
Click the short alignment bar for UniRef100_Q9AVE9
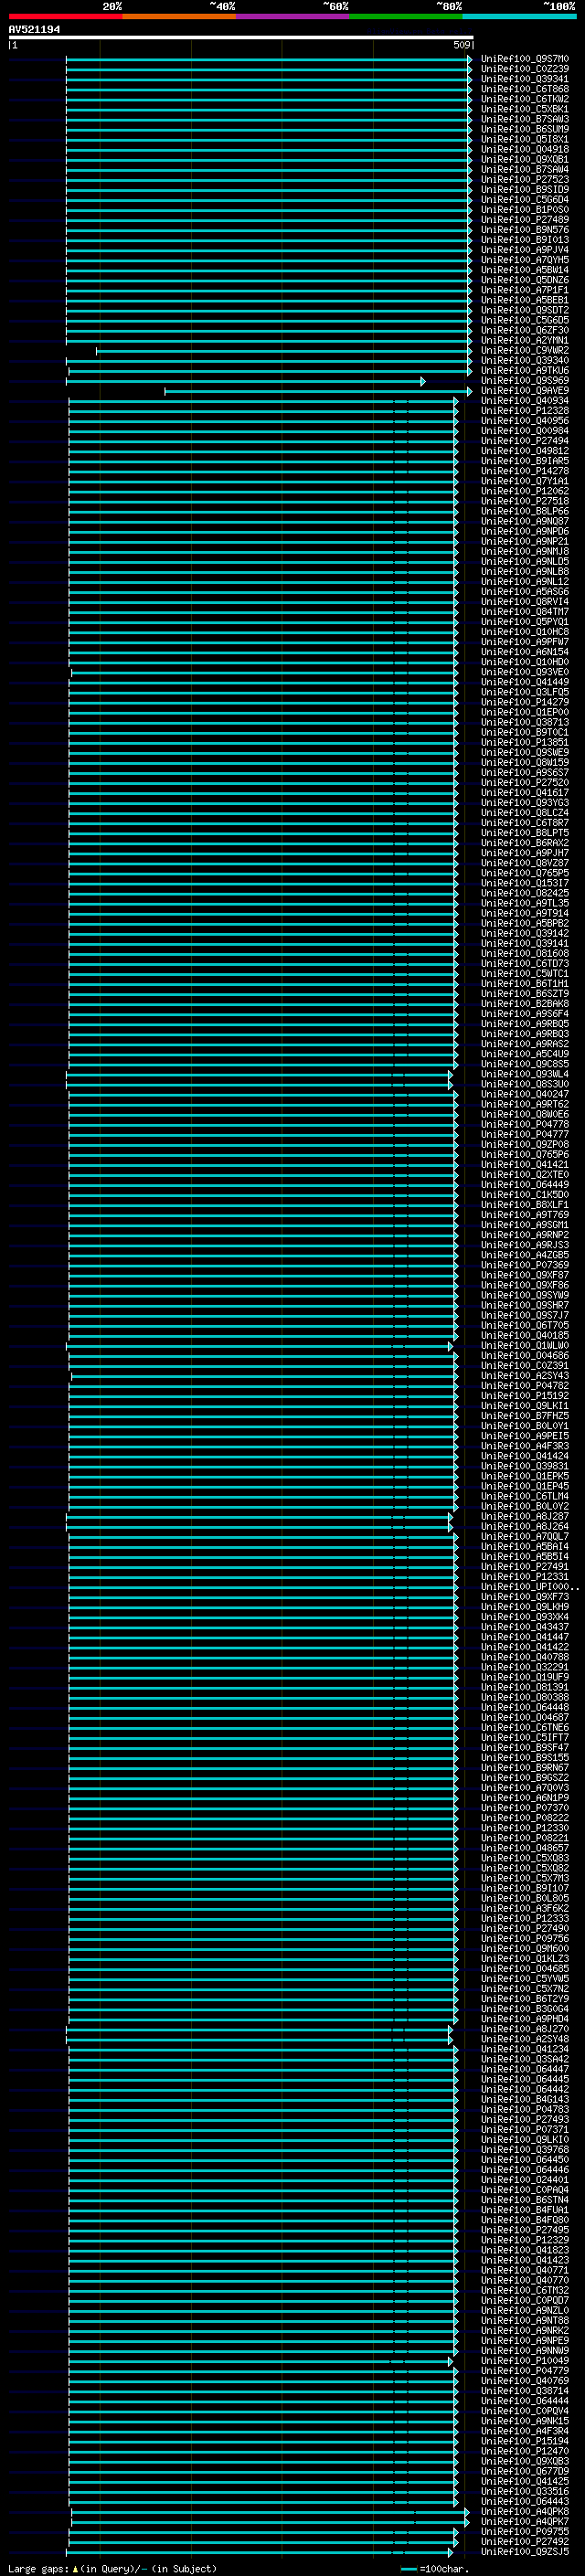[318, 391]
